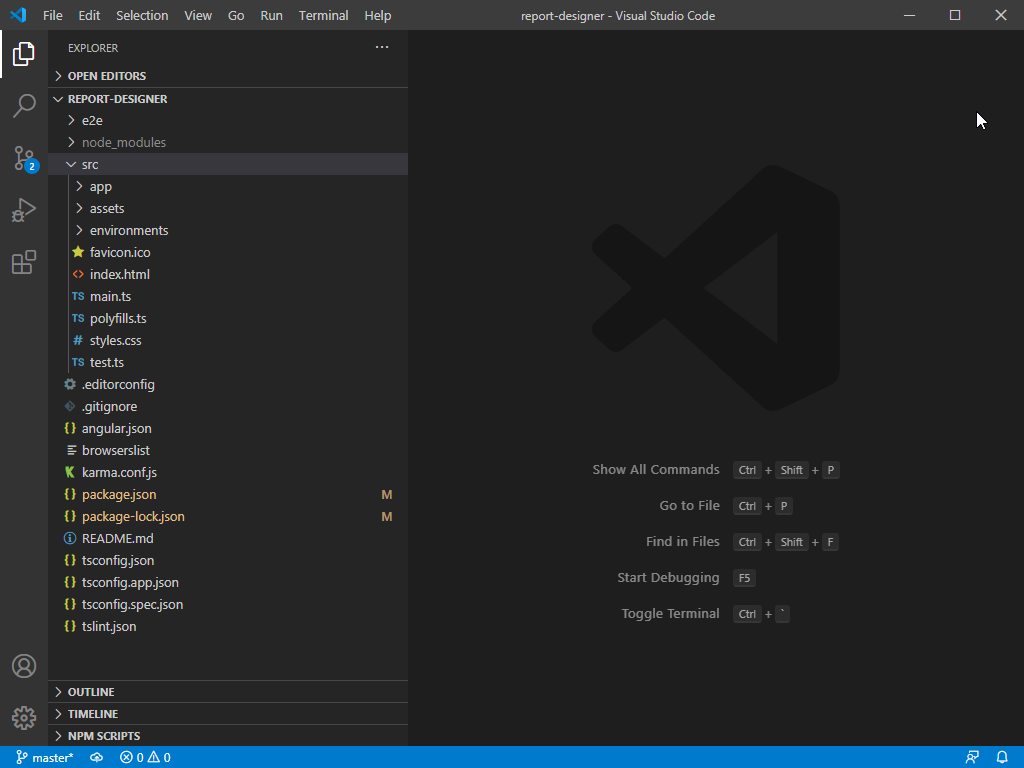Open tslint.json file
This screenshot has height=768, width=1024.
point(228,626)
